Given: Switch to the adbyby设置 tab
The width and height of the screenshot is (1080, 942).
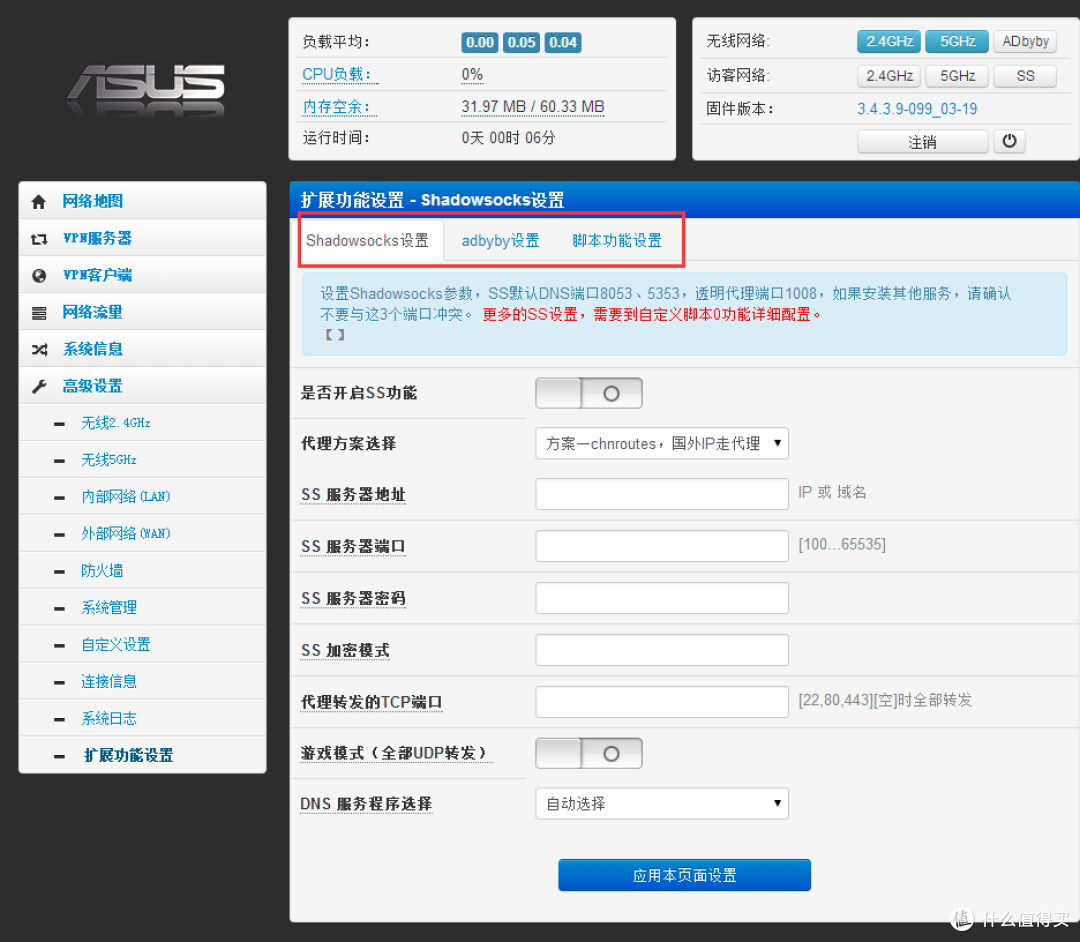Looking at the screenshot, I should 500,240.
